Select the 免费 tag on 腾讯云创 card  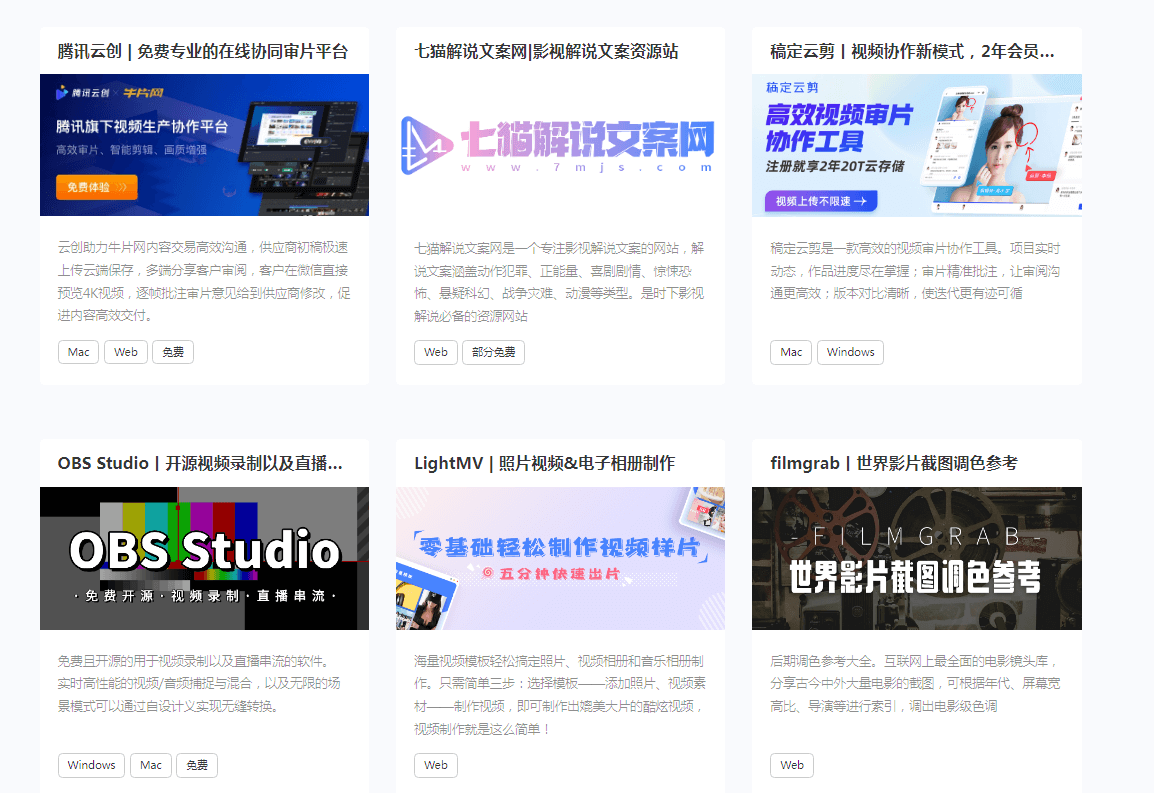(172, 352)
